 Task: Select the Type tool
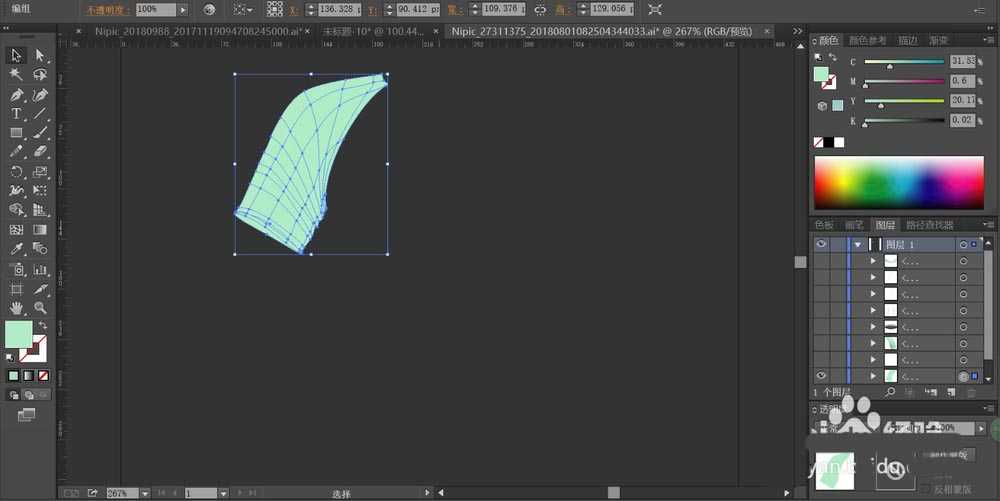(x=16, y=114)
